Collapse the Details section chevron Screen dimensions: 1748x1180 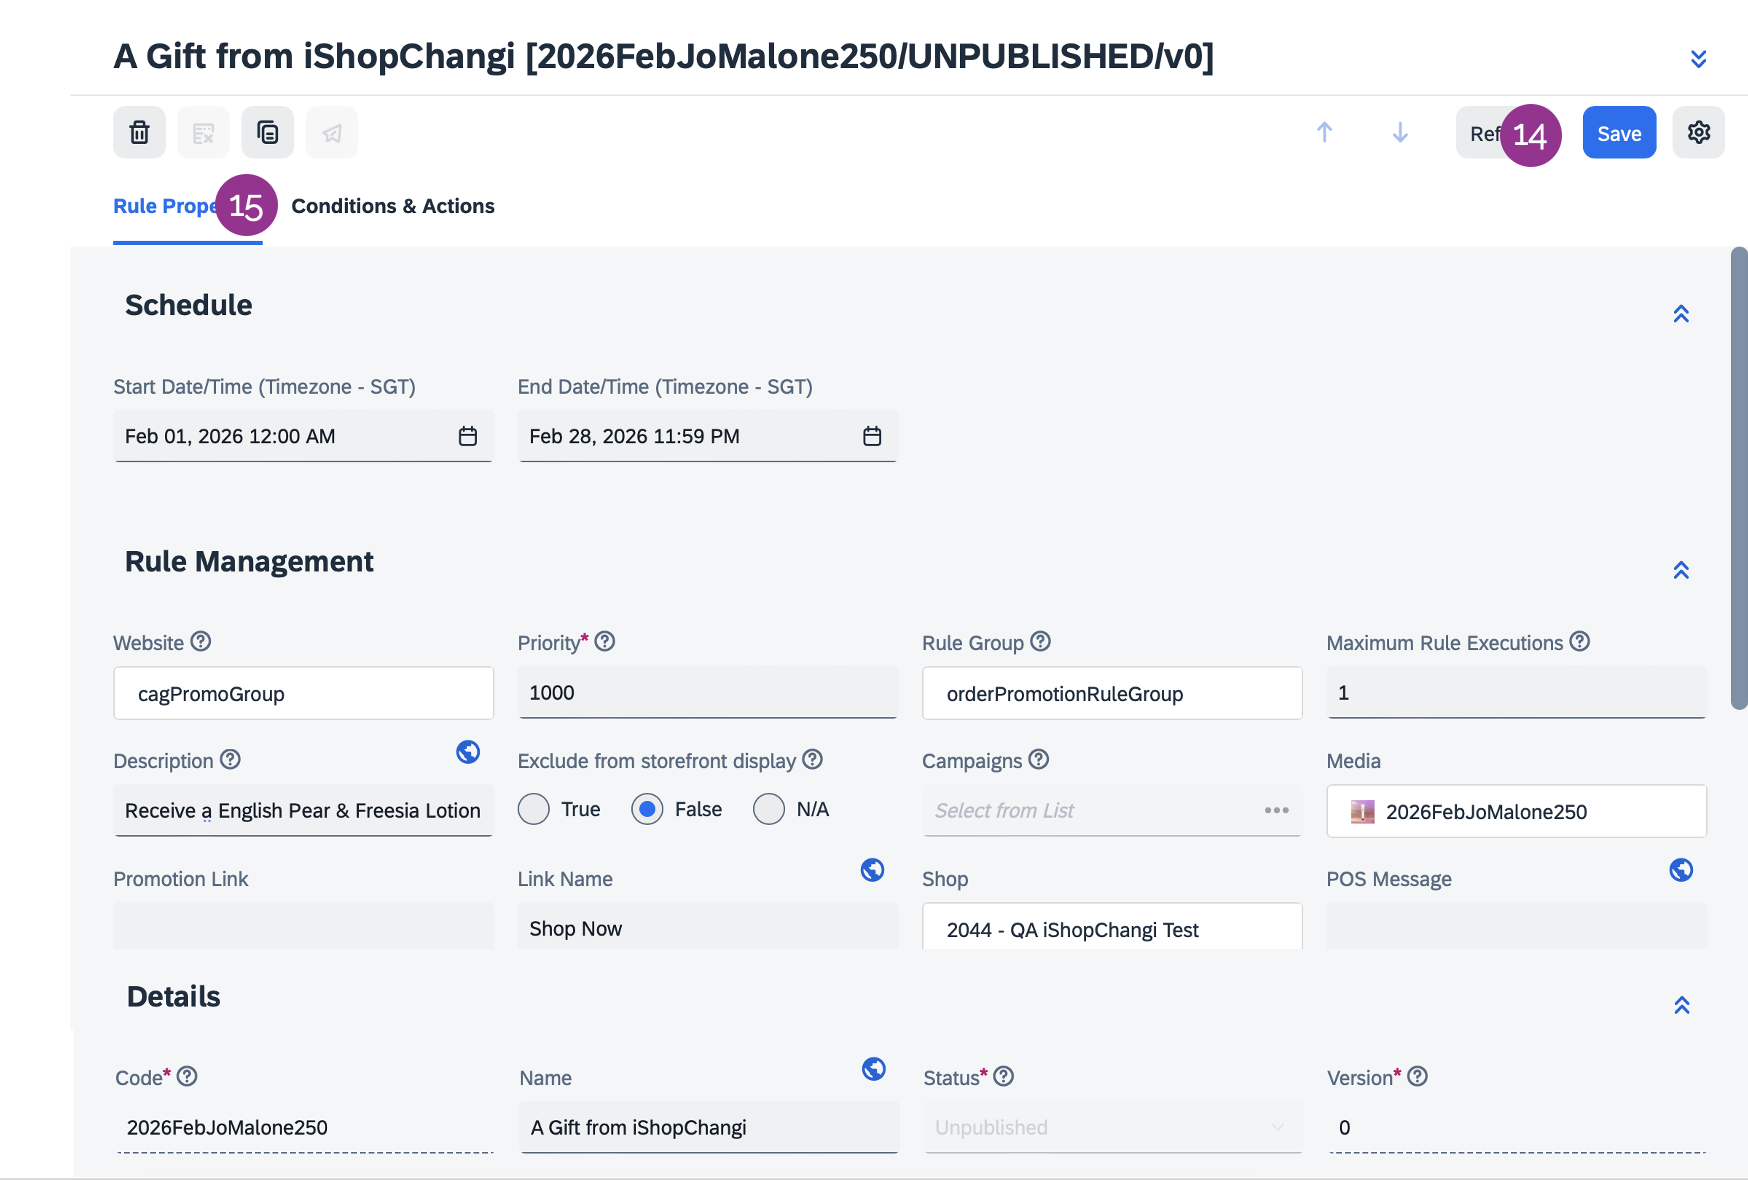coord(1681,1005)
